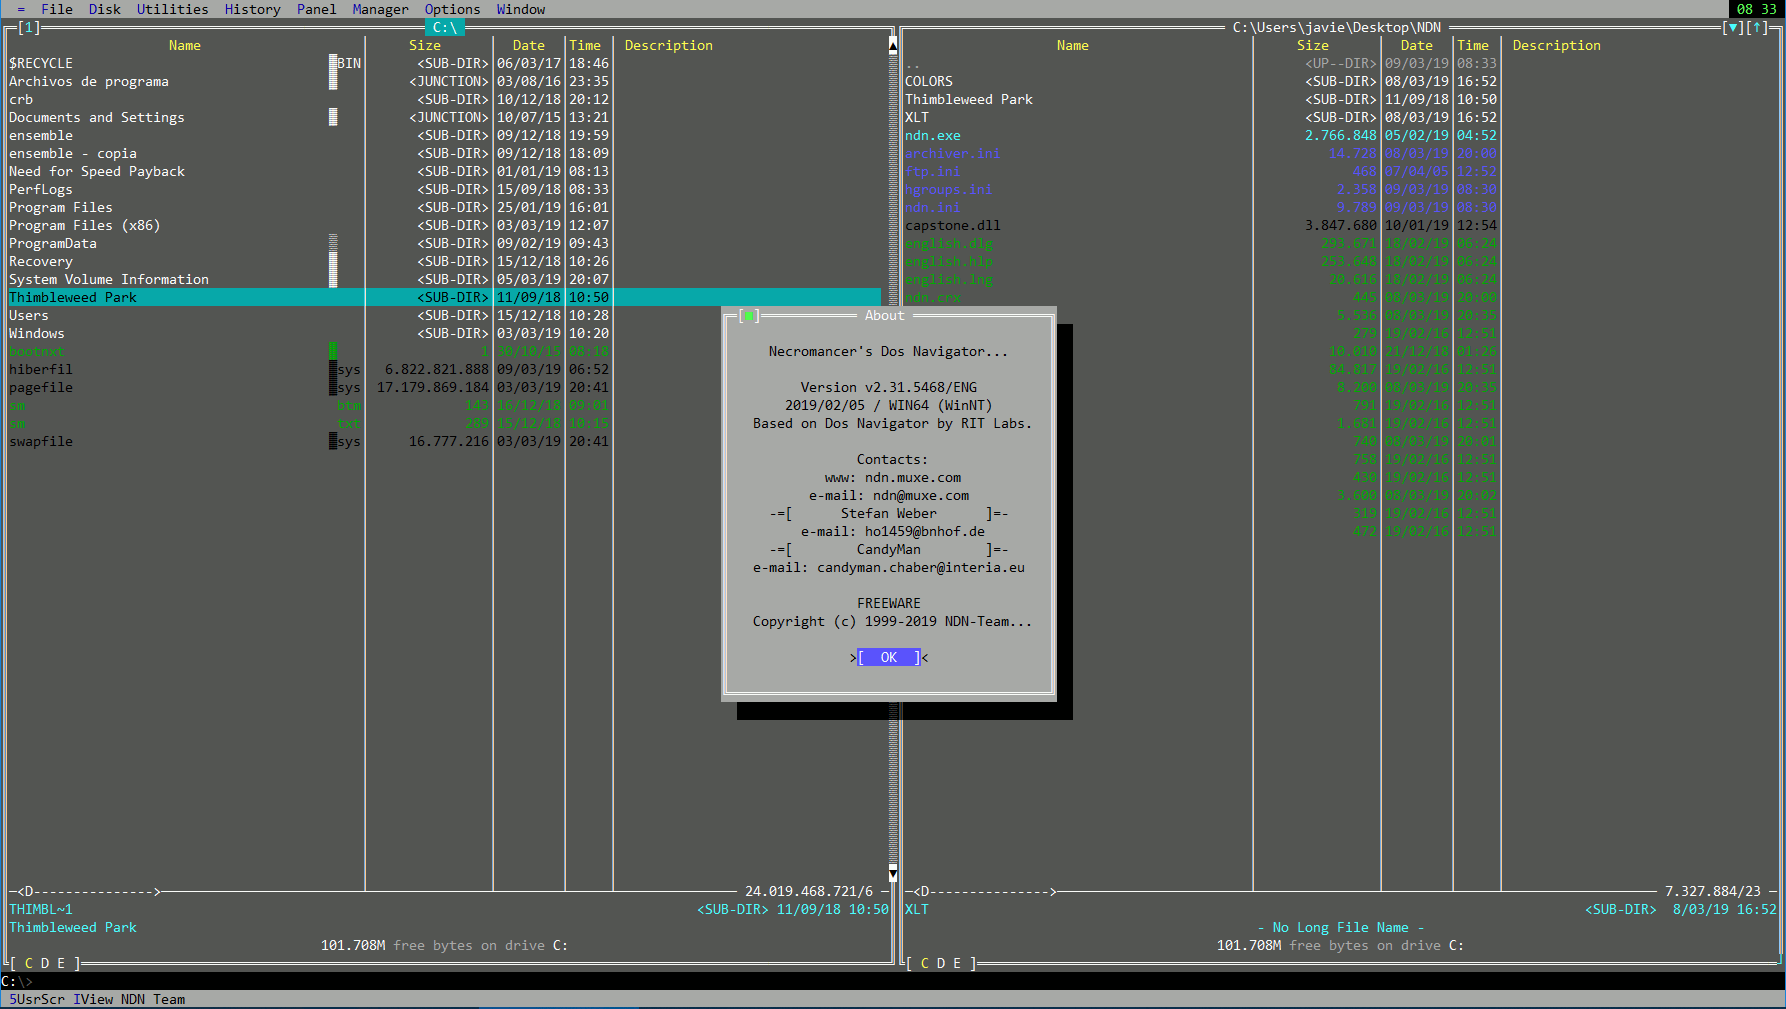Screen dimensions: 1786x1009
Task: Switch the left panel to drive C
Action: [x=29, y=963]
